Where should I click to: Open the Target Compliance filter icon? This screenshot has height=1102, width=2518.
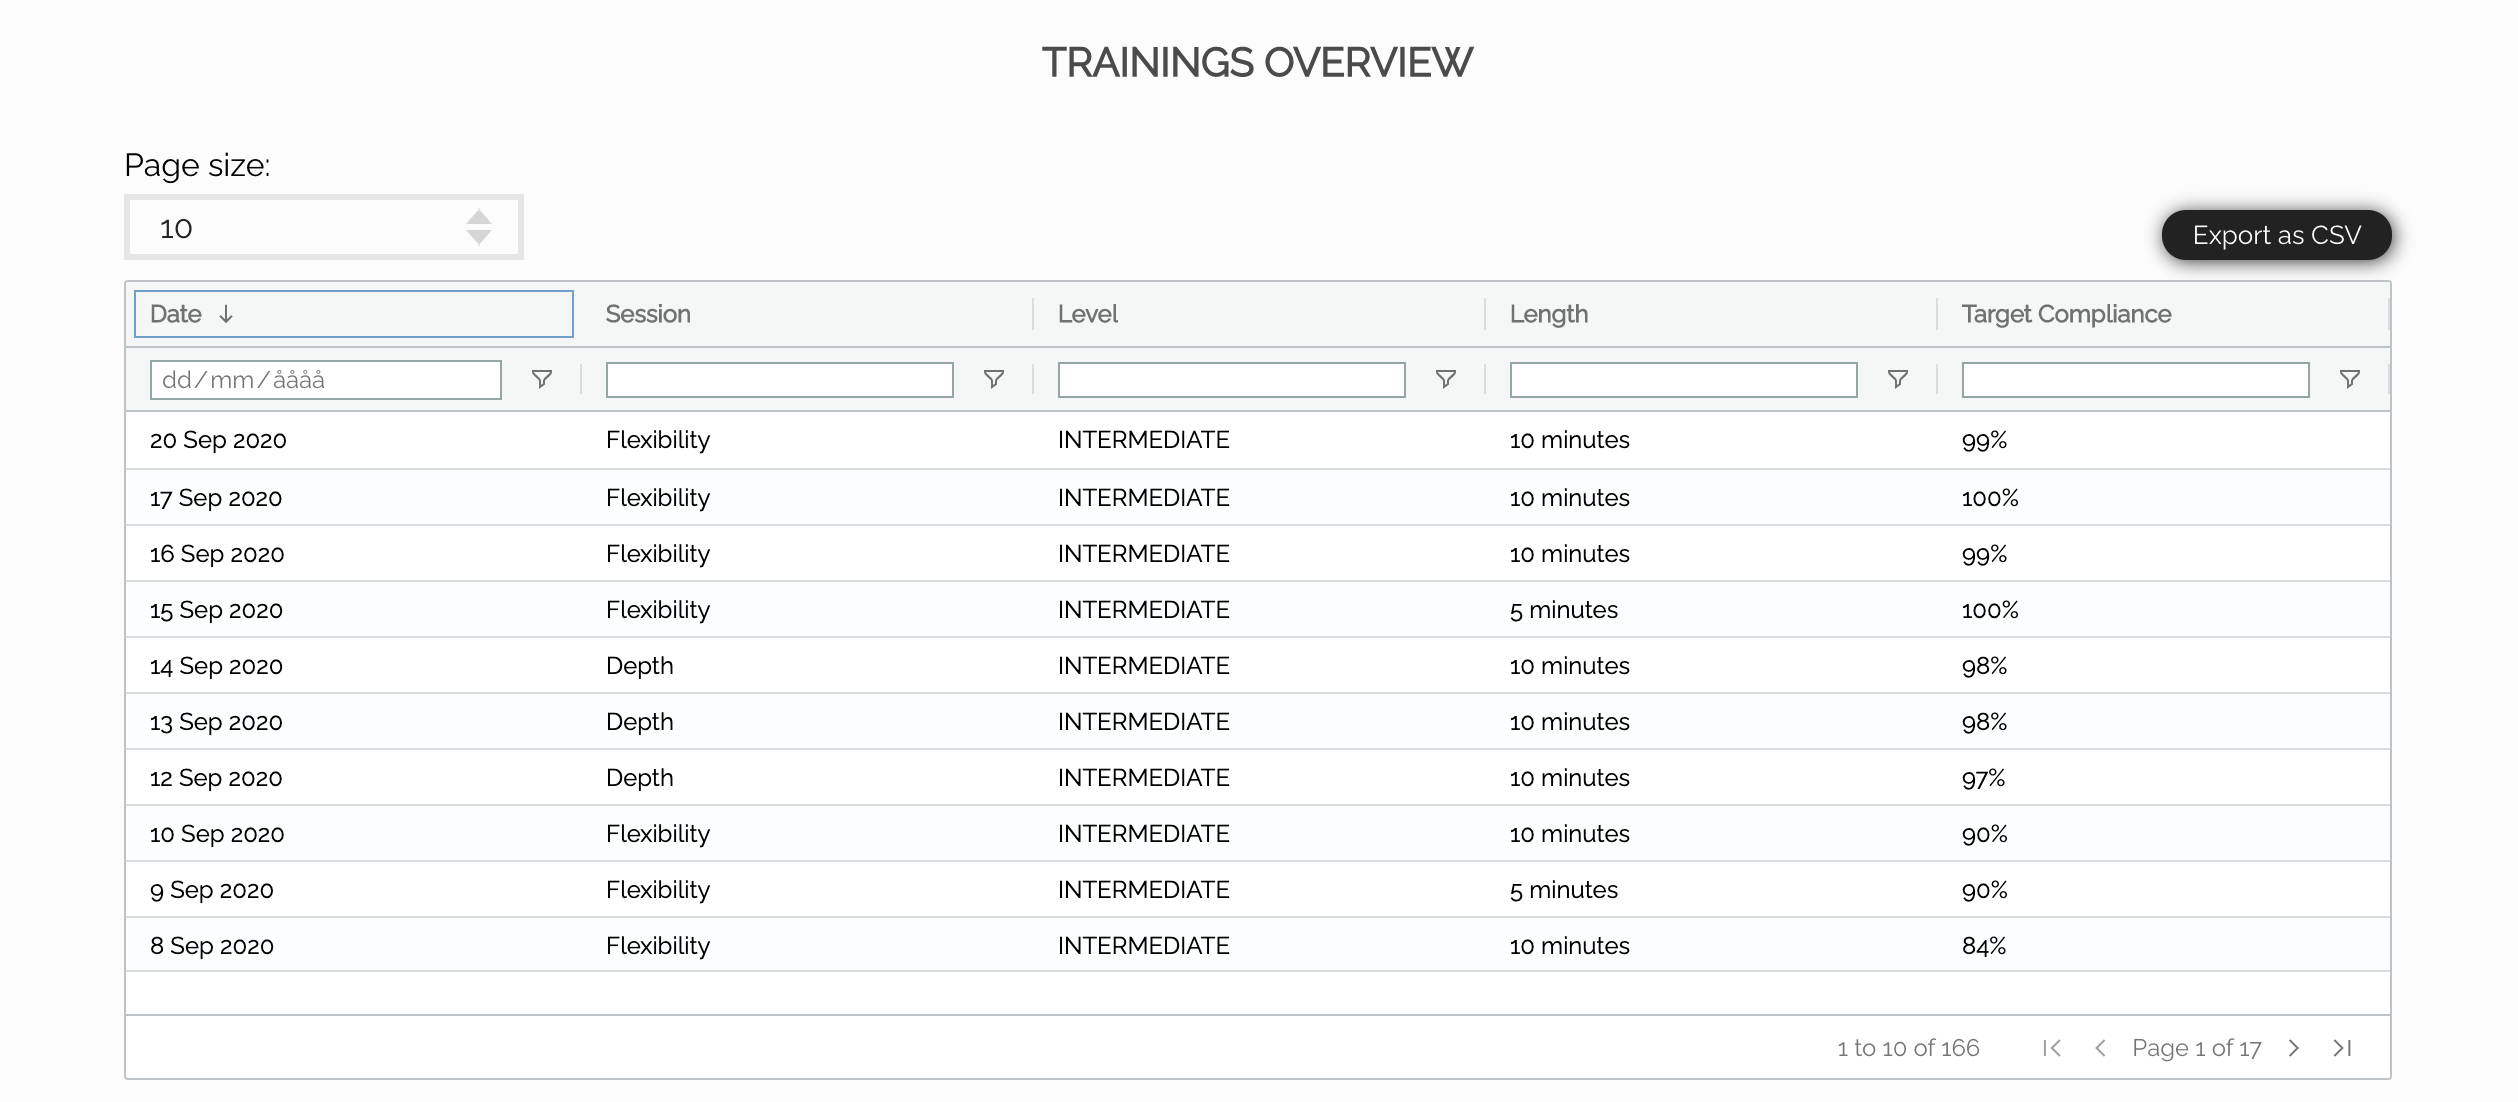[2349, 379]
